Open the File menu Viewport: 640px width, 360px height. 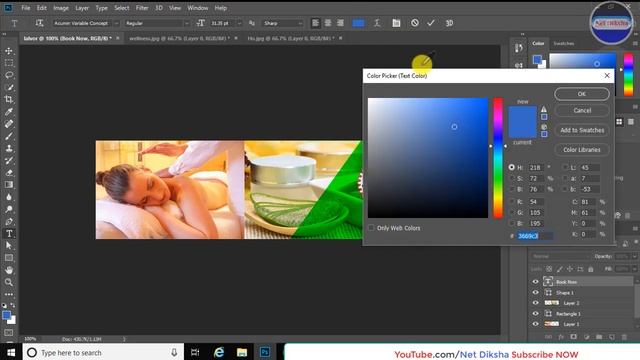point(26,8)
